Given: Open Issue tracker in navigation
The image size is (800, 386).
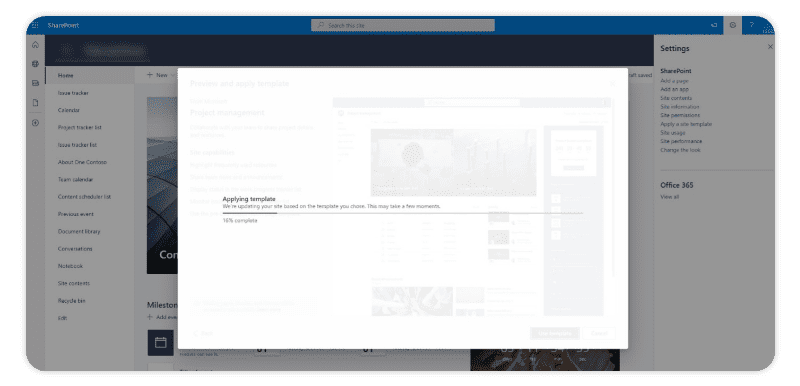Looking at the screenshot, I should (73, 93).
